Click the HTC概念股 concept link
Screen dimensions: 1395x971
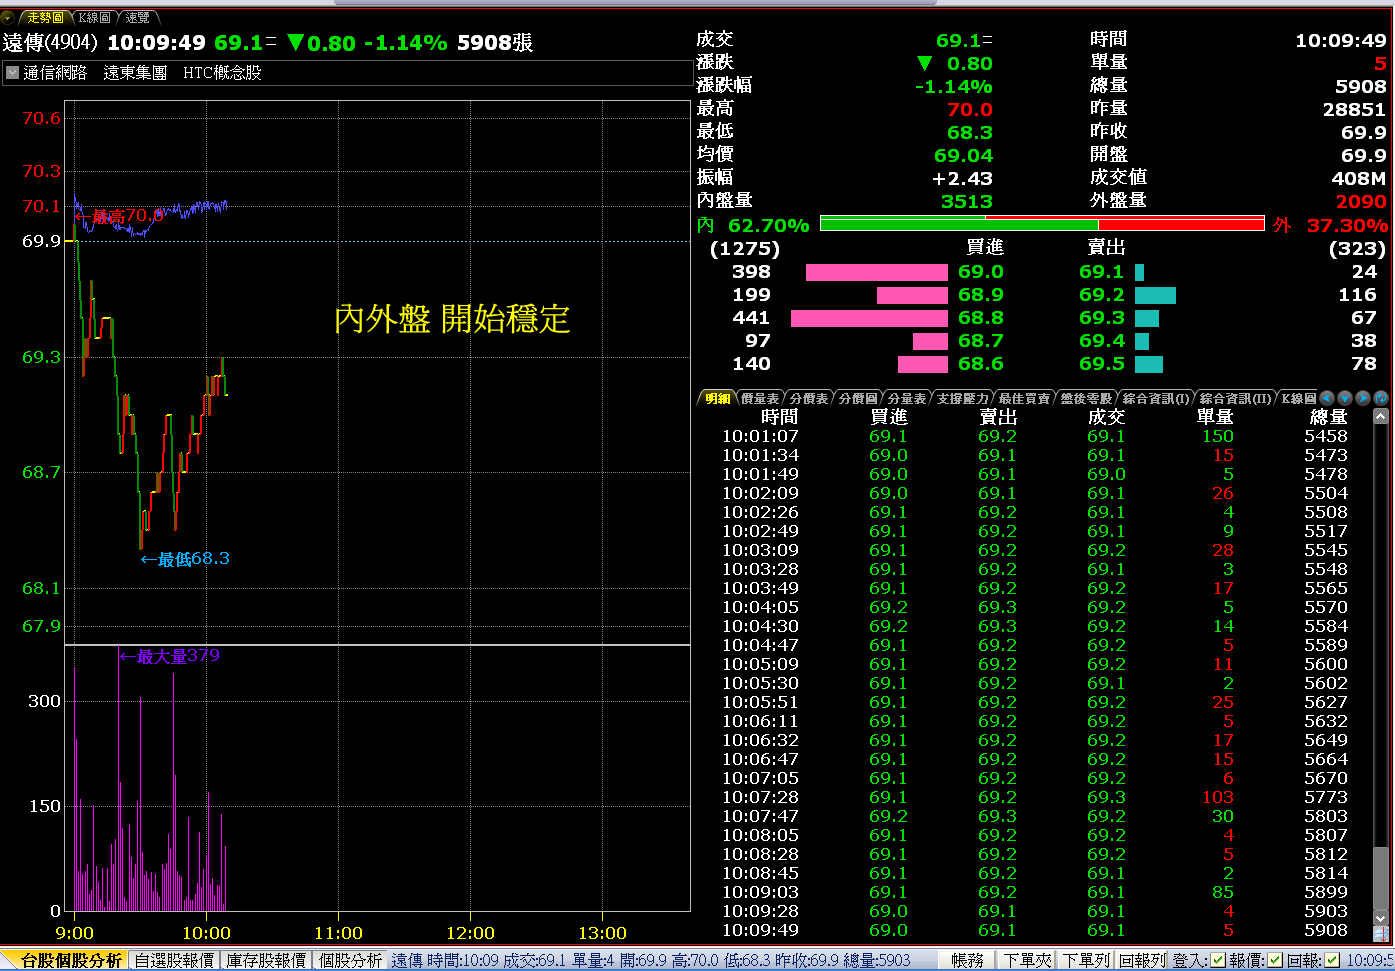(x=222, y=73)
